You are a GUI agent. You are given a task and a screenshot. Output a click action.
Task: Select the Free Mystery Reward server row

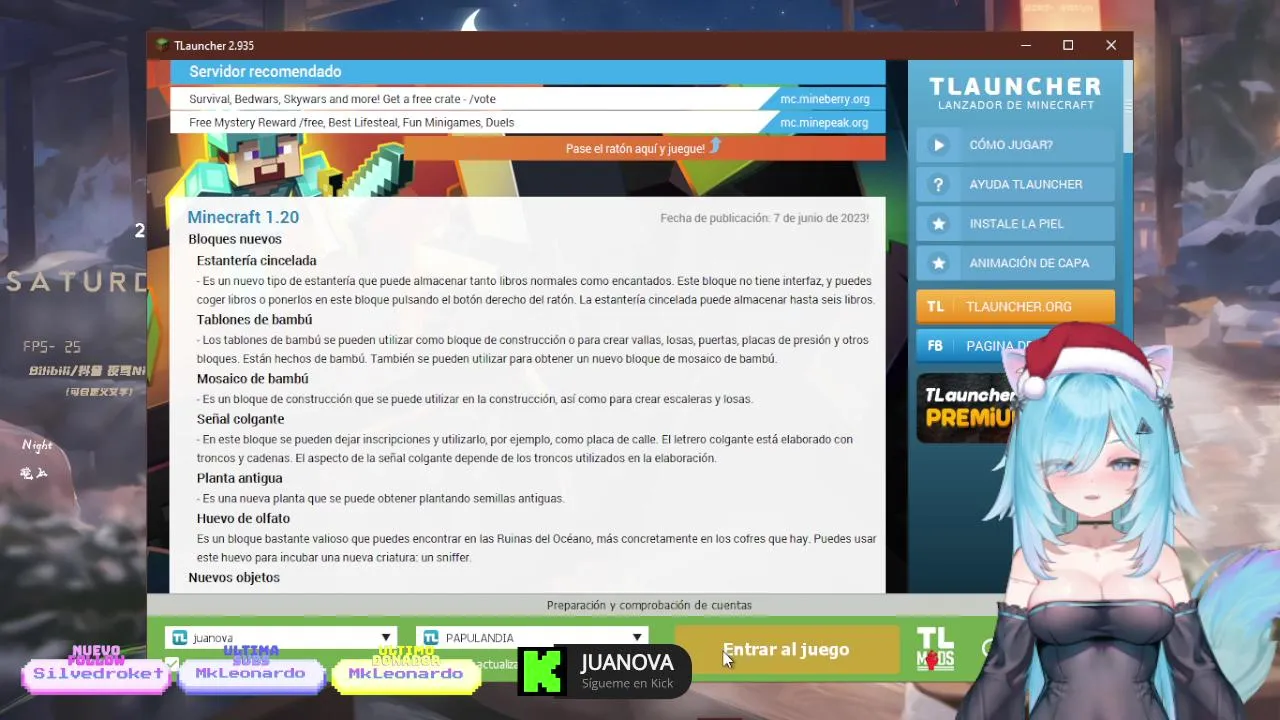point(527,123)
